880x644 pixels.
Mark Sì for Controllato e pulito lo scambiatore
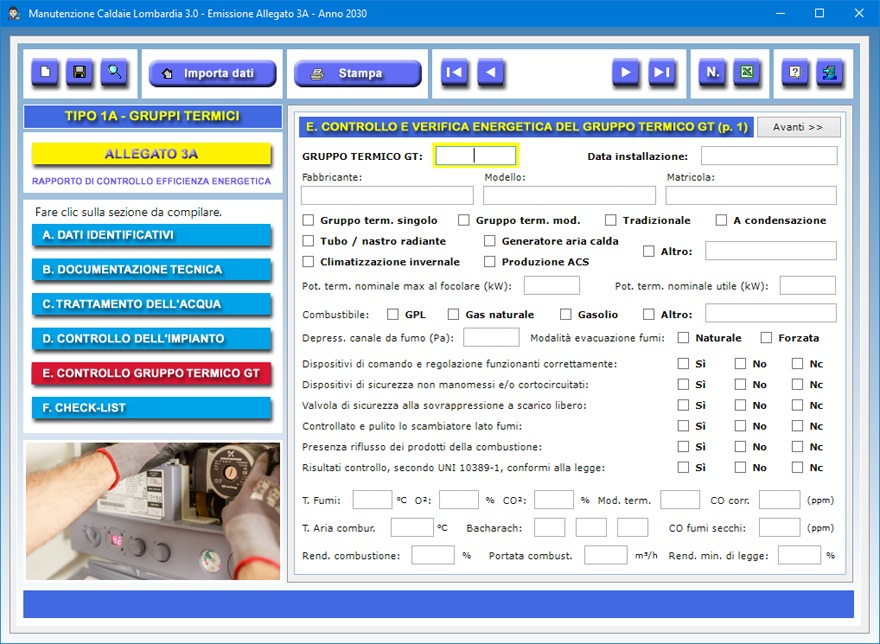pyautogui.click(x=683, y=426)
